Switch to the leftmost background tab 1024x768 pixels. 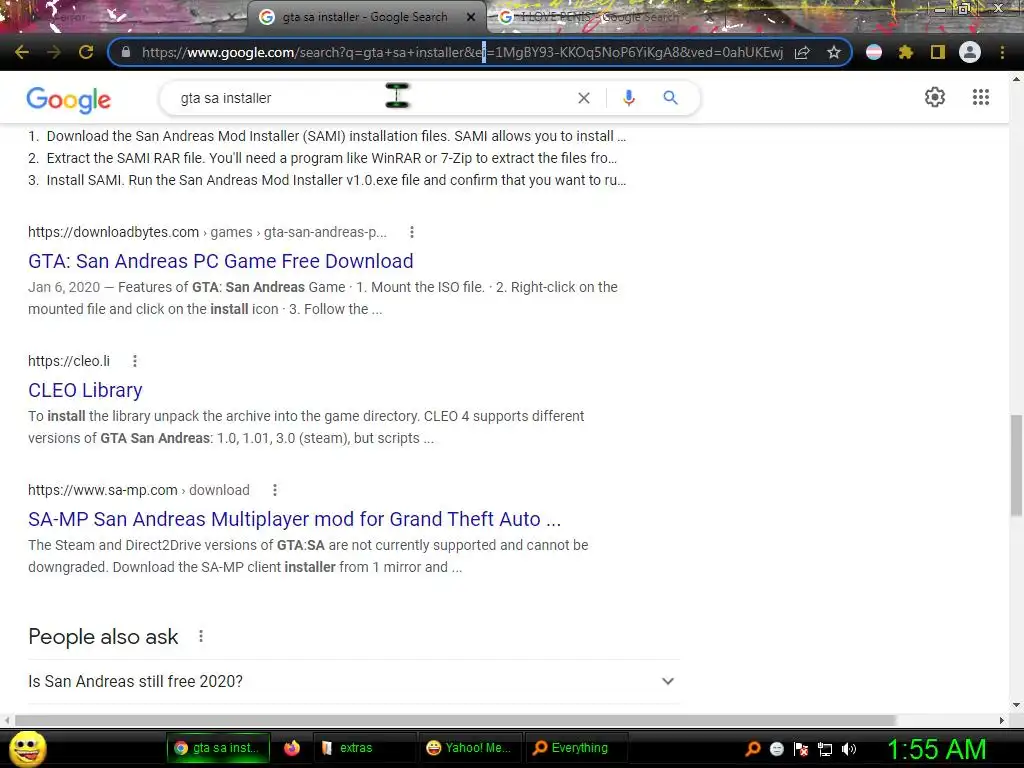124,18
